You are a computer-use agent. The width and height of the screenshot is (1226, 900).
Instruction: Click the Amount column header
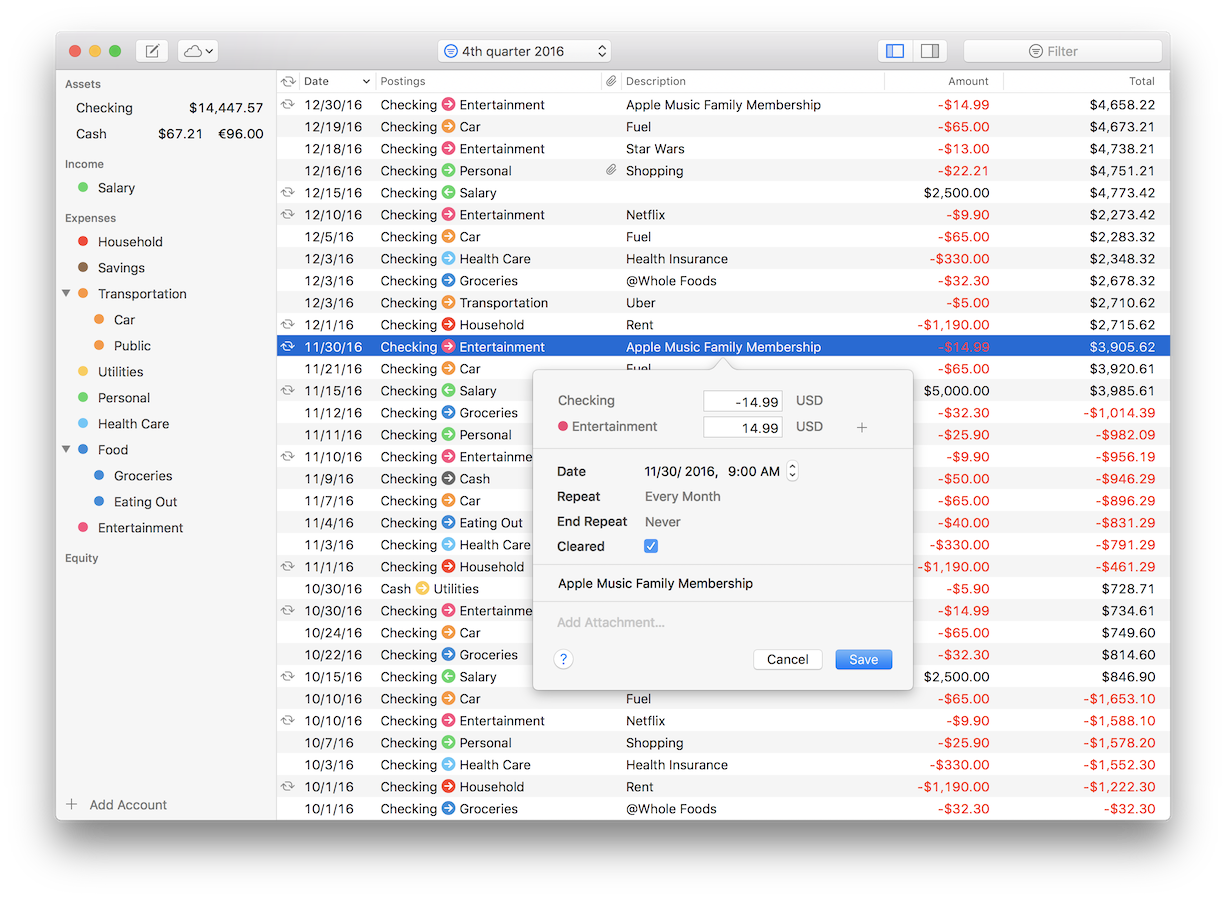[x=944, y=81]
